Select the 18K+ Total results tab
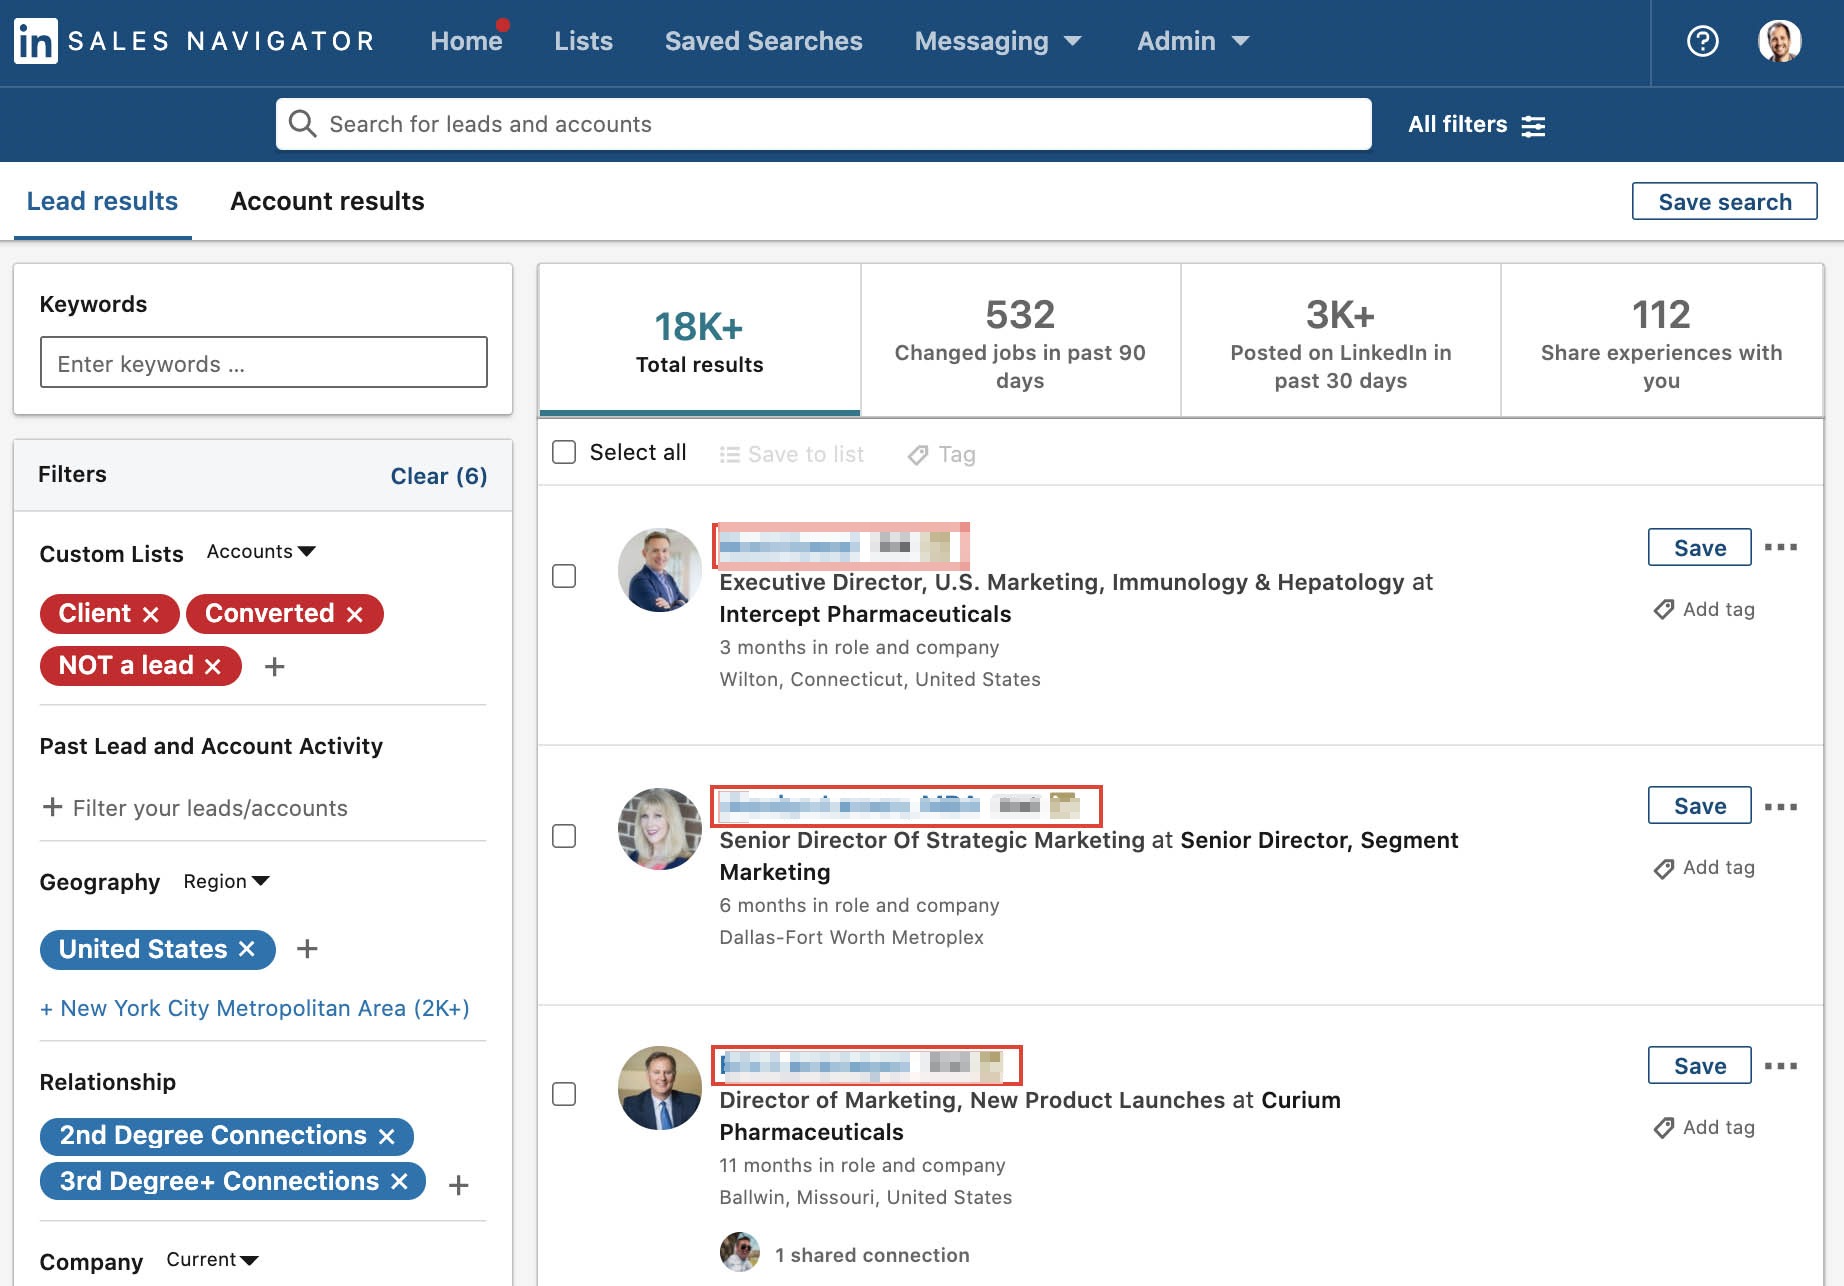Image resolution: width=1844 pixels, height=1286 pixels. point(699,340)
